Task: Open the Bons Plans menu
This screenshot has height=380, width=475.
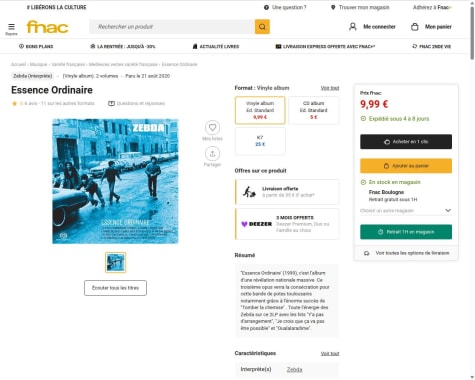Action: 36,46
